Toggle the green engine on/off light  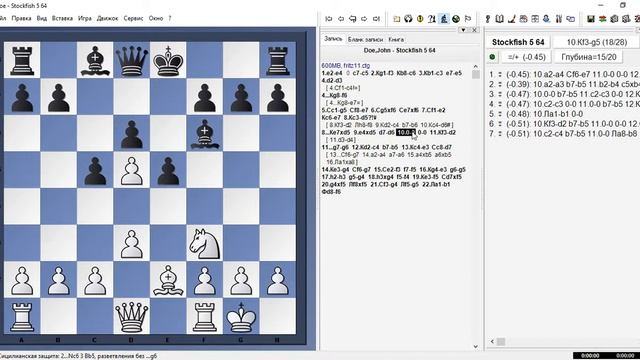pos(492,57)
